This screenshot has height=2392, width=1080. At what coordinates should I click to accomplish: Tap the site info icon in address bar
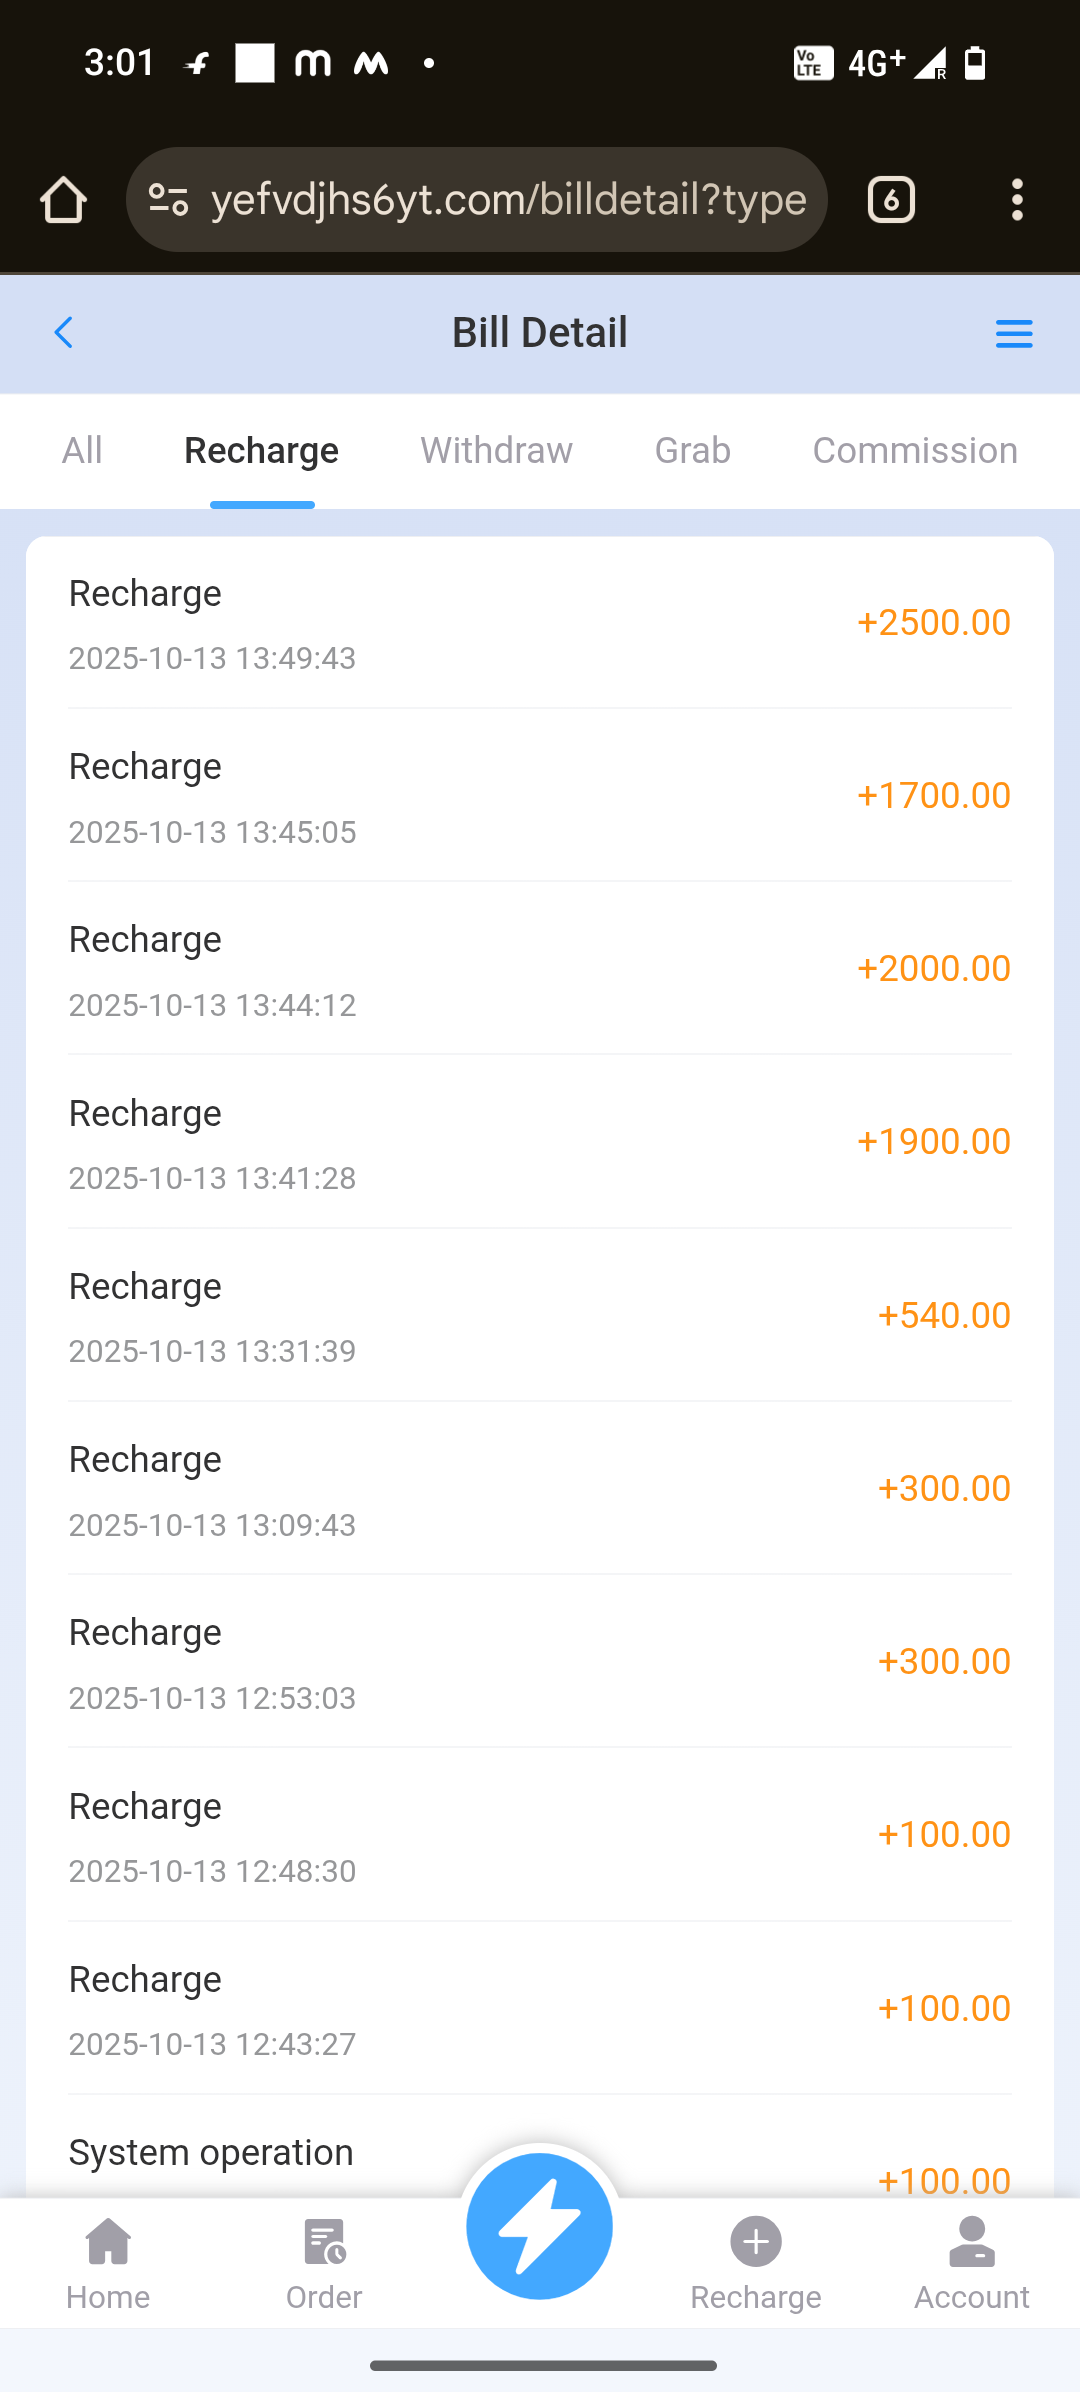coord(168,200)
